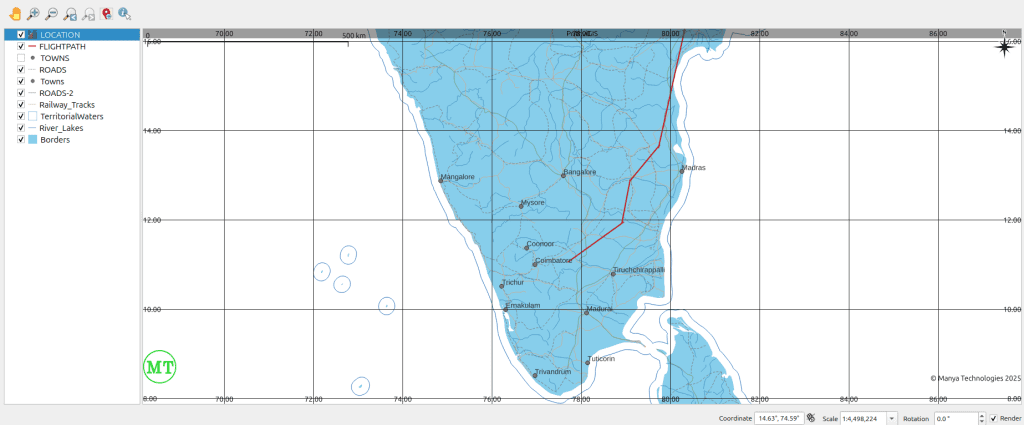This screenshot has height=425, width=1024.
Task: Hide the FLIGHTPATH layer via its checkbox
Action: pyautogui.click(x=21, y=46)
